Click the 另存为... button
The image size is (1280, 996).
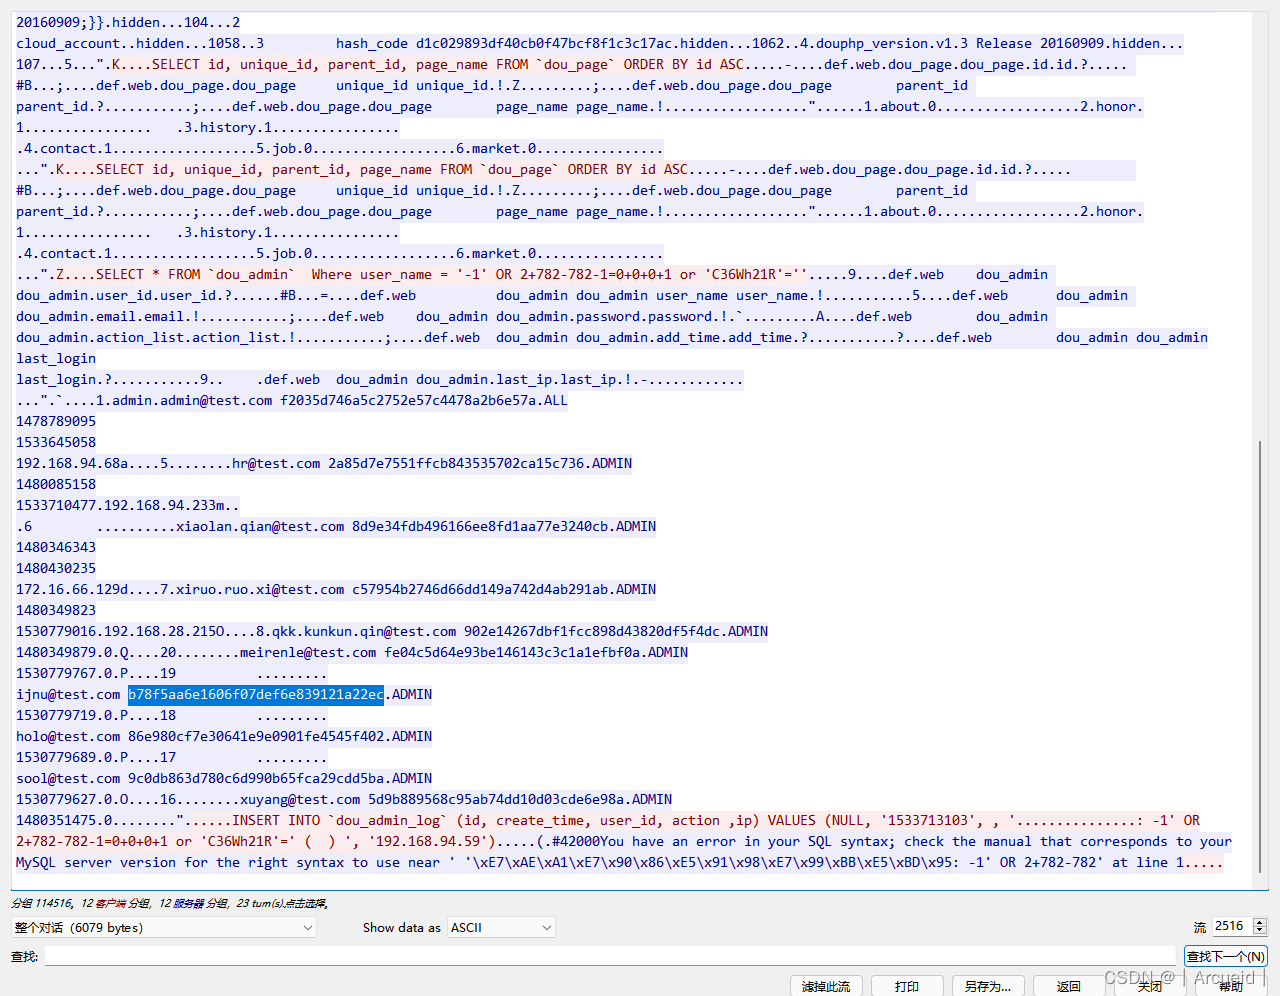pos(988,986)
